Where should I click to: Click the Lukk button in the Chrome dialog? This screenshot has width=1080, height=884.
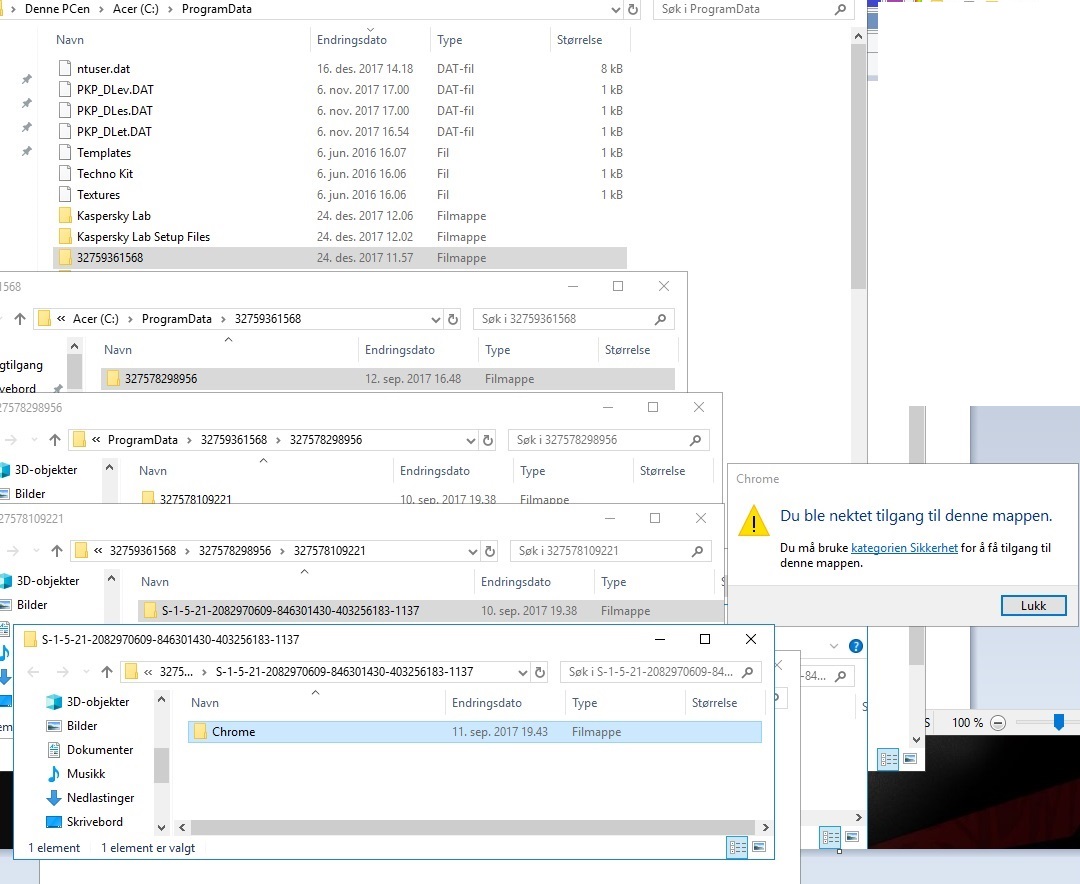point(1032,606)
